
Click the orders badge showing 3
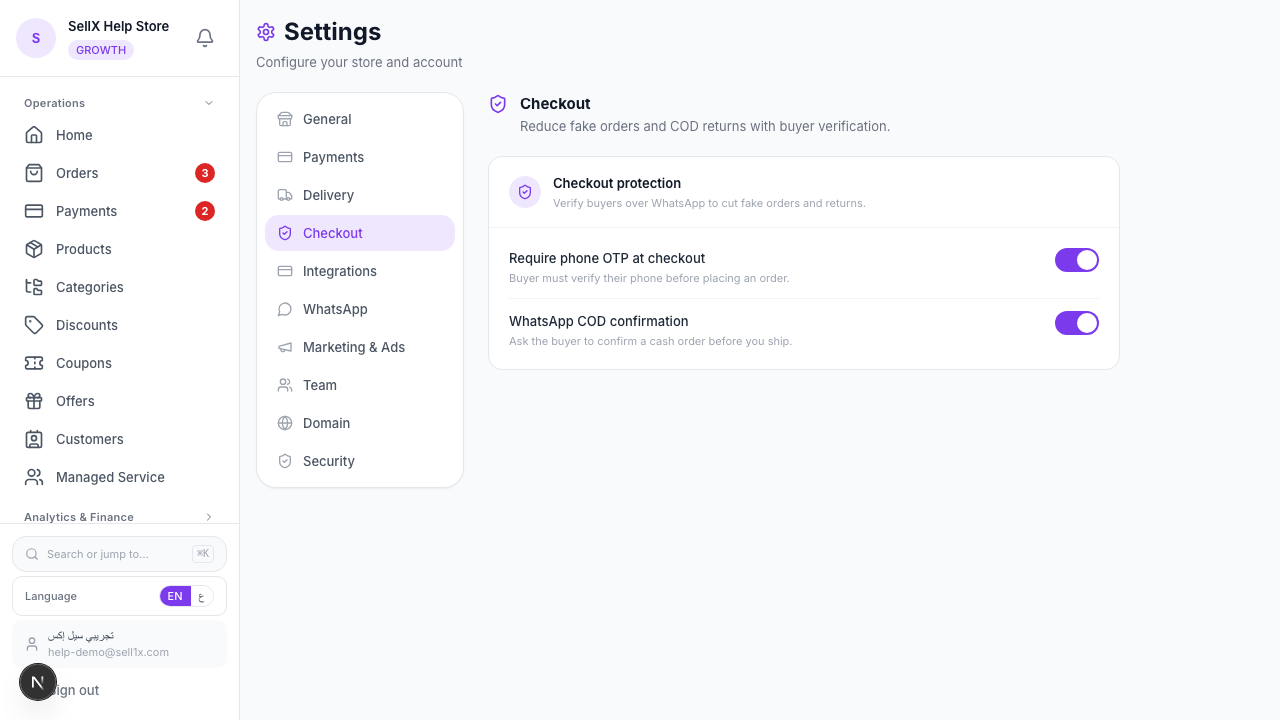[x=205, y=173]
